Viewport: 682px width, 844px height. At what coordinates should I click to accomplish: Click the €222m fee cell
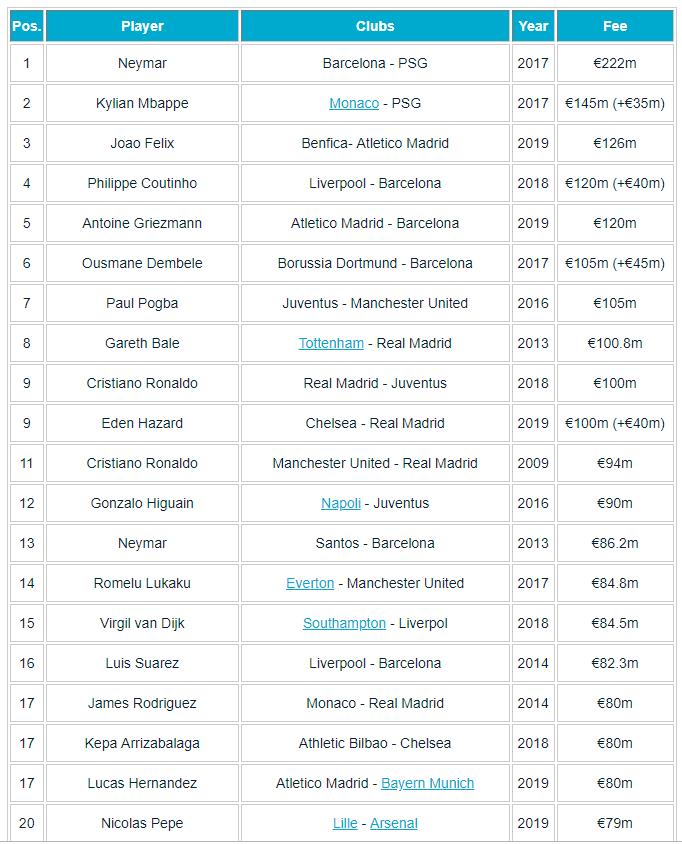click(615, 63)
